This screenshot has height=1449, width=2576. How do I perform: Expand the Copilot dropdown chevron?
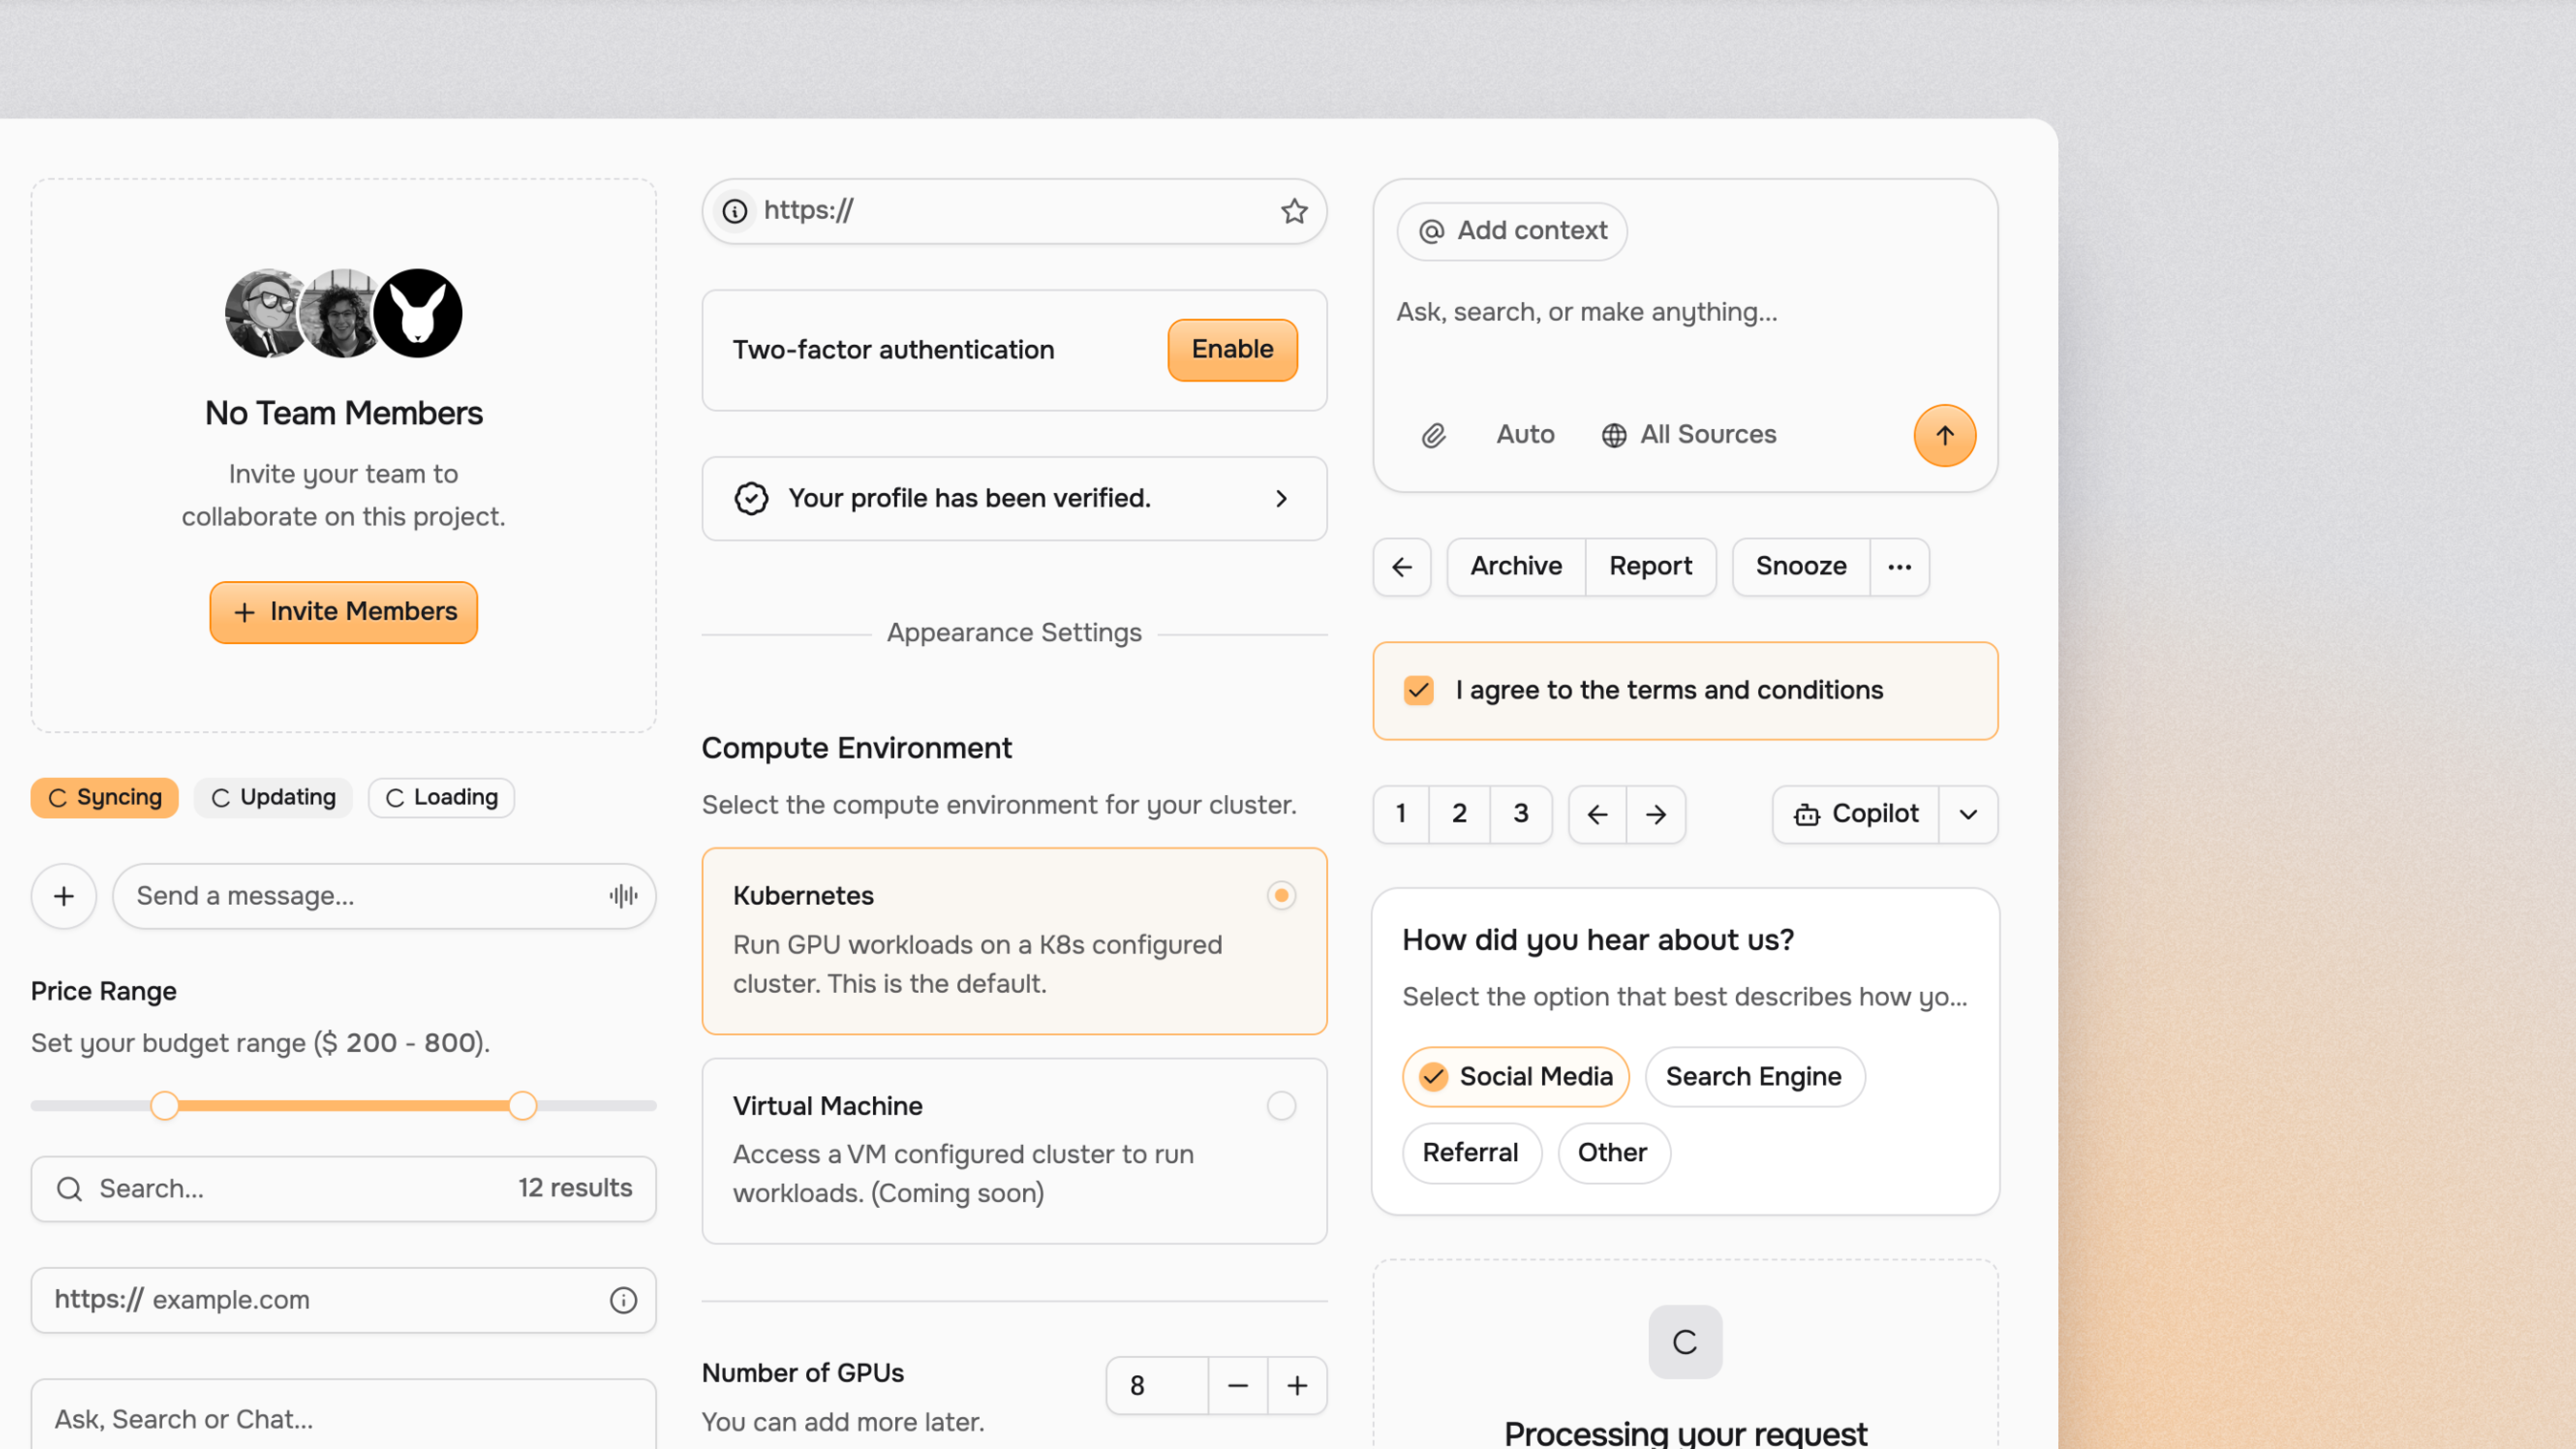click(x=1967, y=814)
